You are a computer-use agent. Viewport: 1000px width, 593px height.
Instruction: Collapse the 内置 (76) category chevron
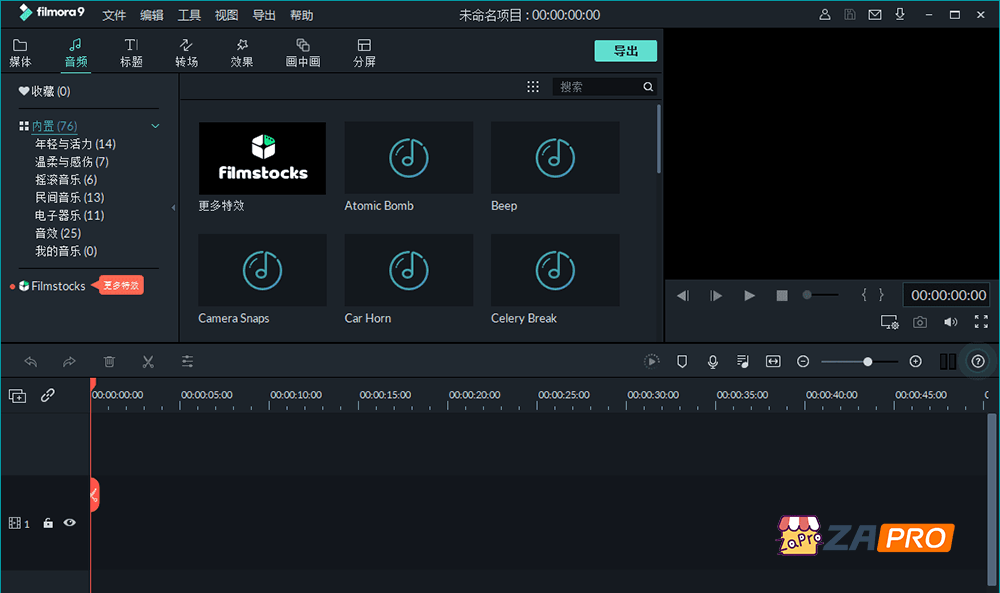pos(155,125)
